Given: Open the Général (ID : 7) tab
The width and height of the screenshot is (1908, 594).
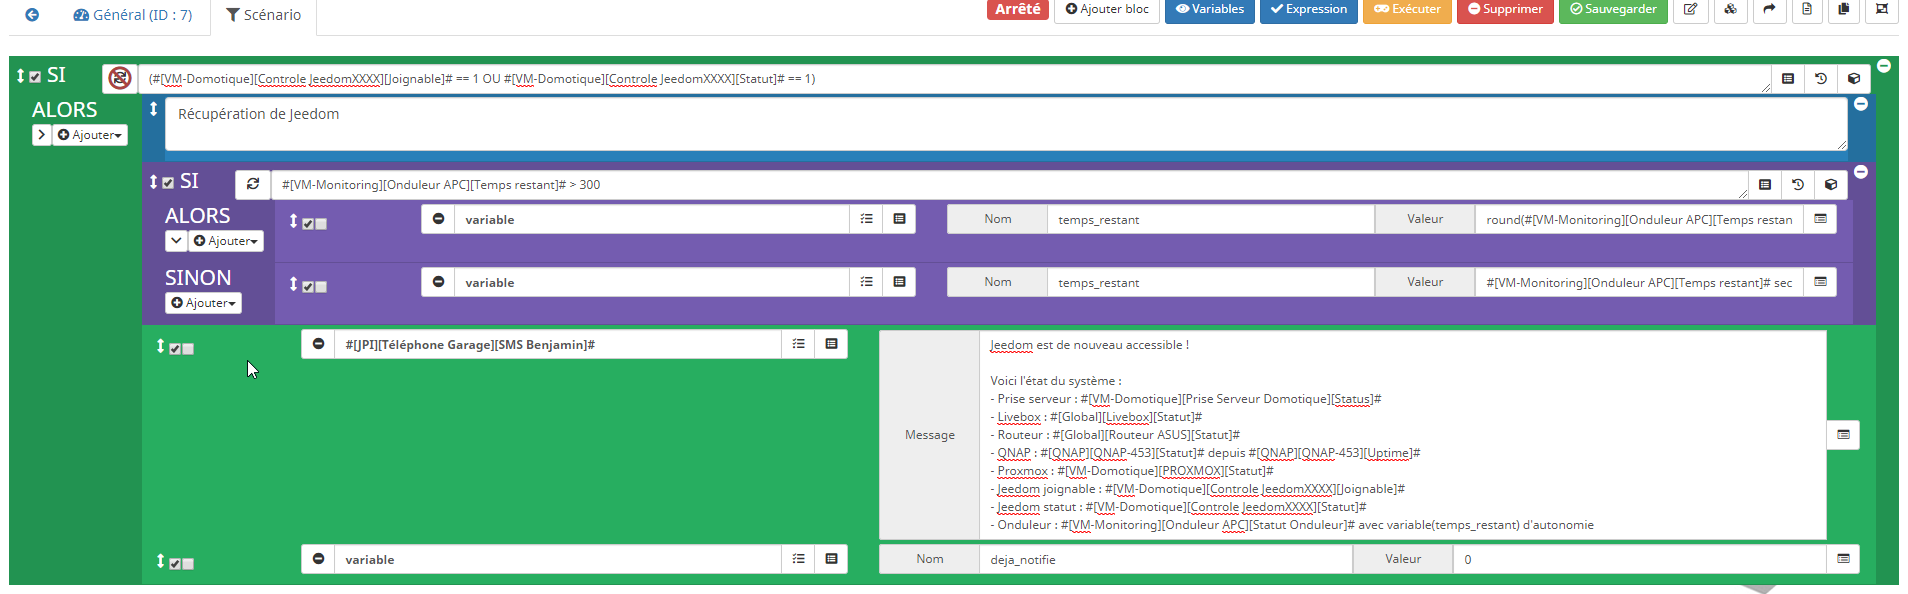Looking at the screenshot, I should tap(132, 15).
